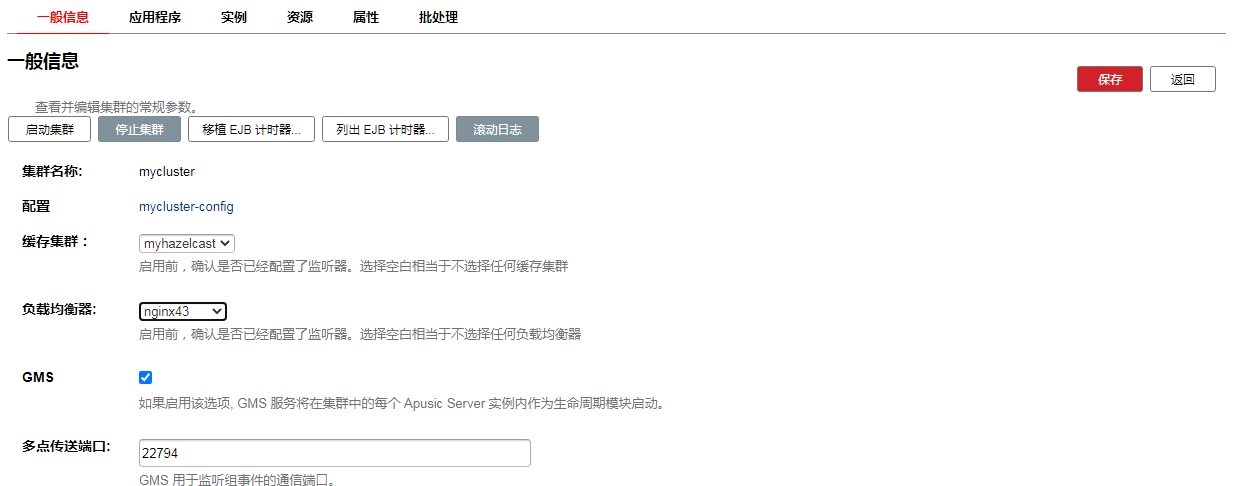Open the 负载均衡器 nginx43 dropdown
The height and width of the screenshot is (486, 1237).
click(183, 311)
